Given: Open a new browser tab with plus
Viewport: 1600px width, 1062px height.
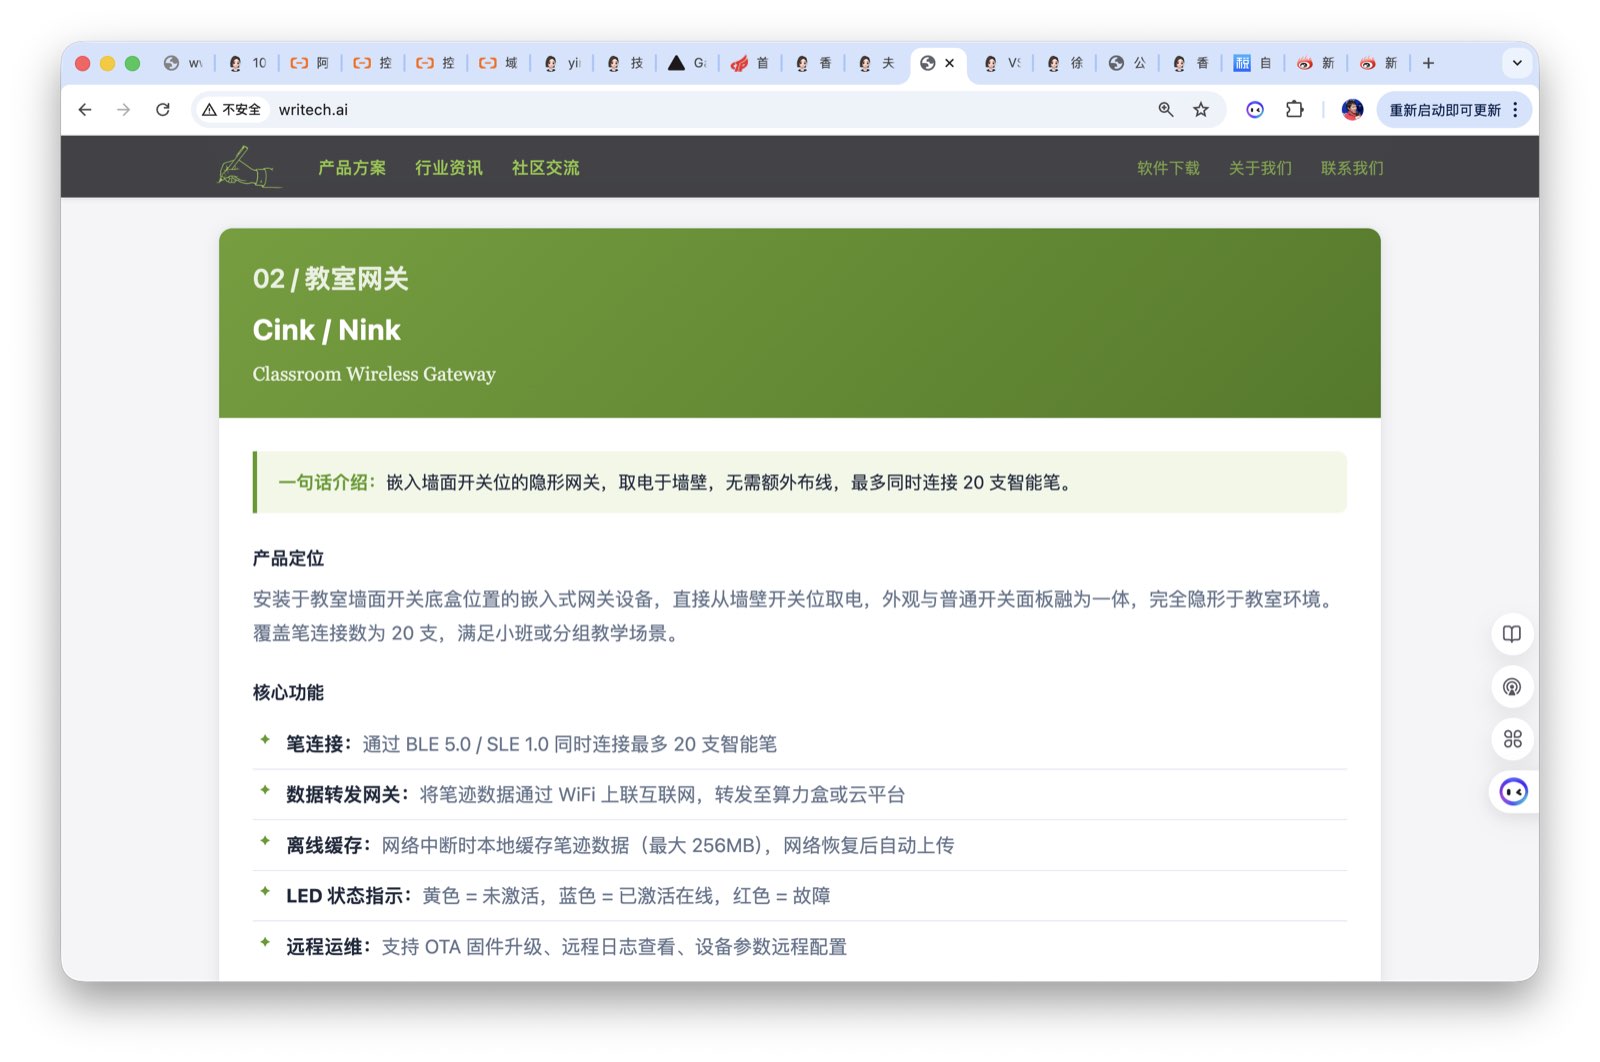Looking at the screenshot, I should pos(1428,63).
